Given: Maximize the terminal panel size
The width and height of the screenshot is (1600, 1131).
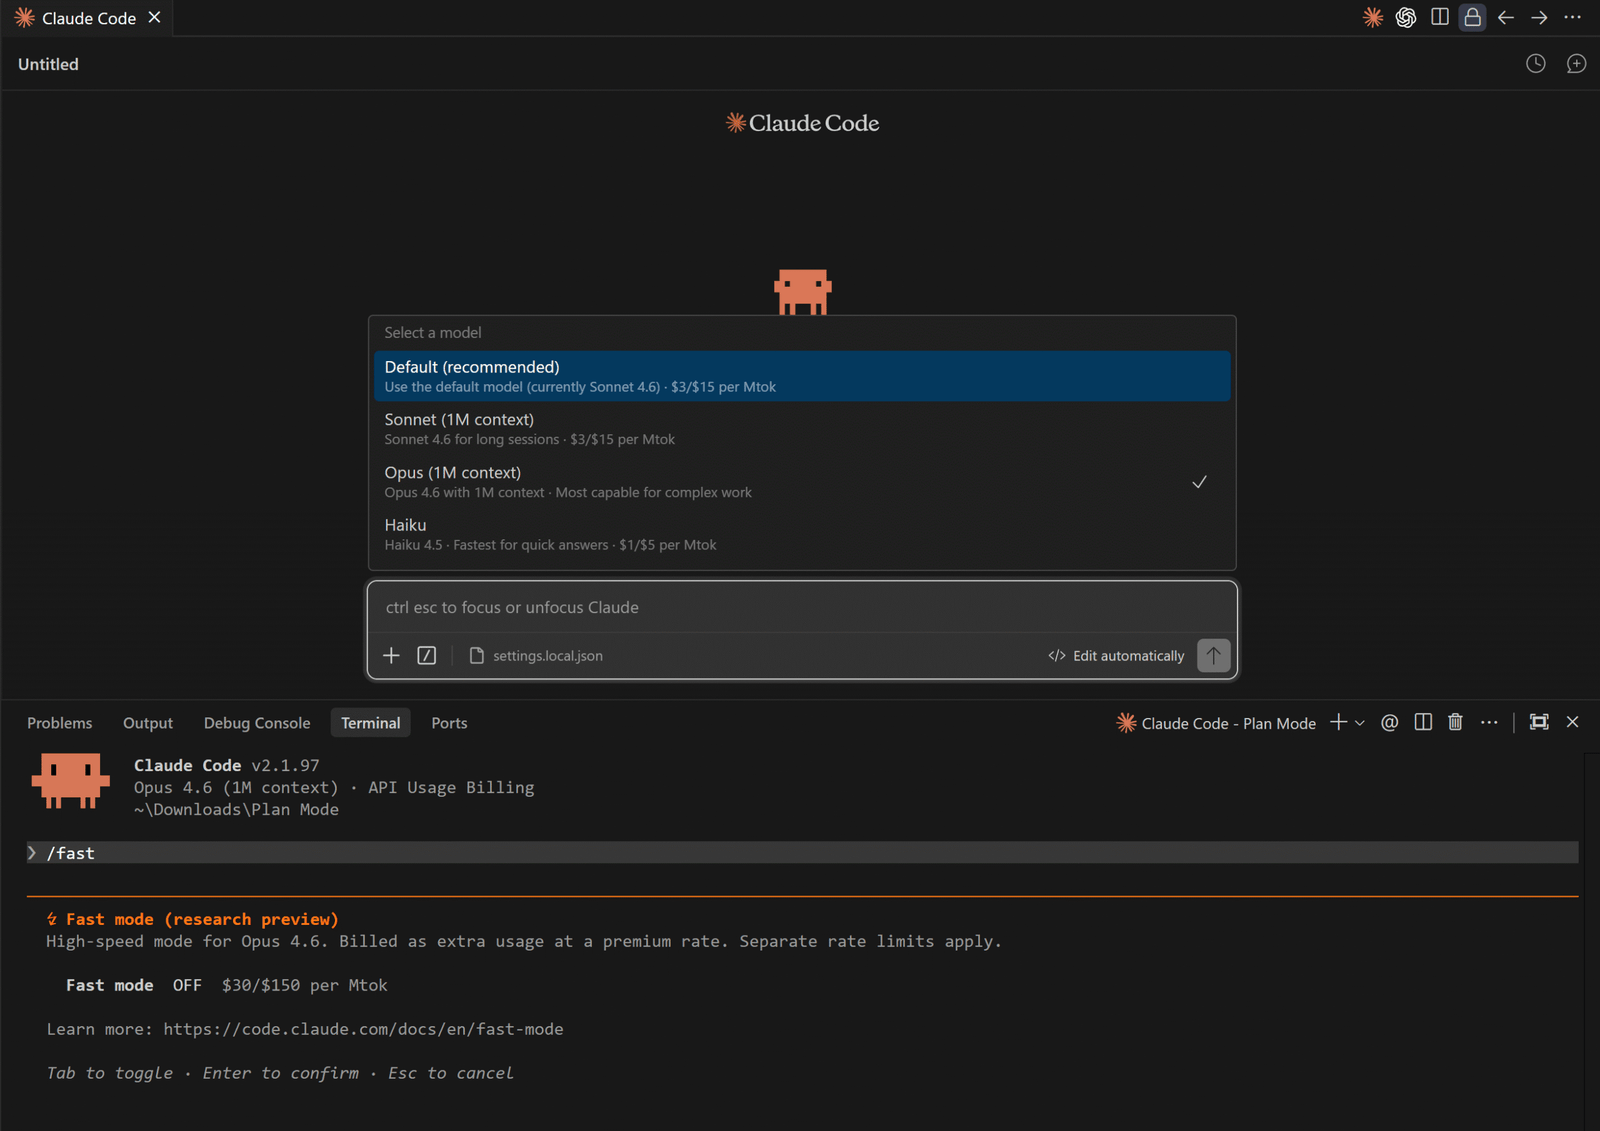Looking at the screenshot, I should pyautogui.click(x=1539, y=722).
